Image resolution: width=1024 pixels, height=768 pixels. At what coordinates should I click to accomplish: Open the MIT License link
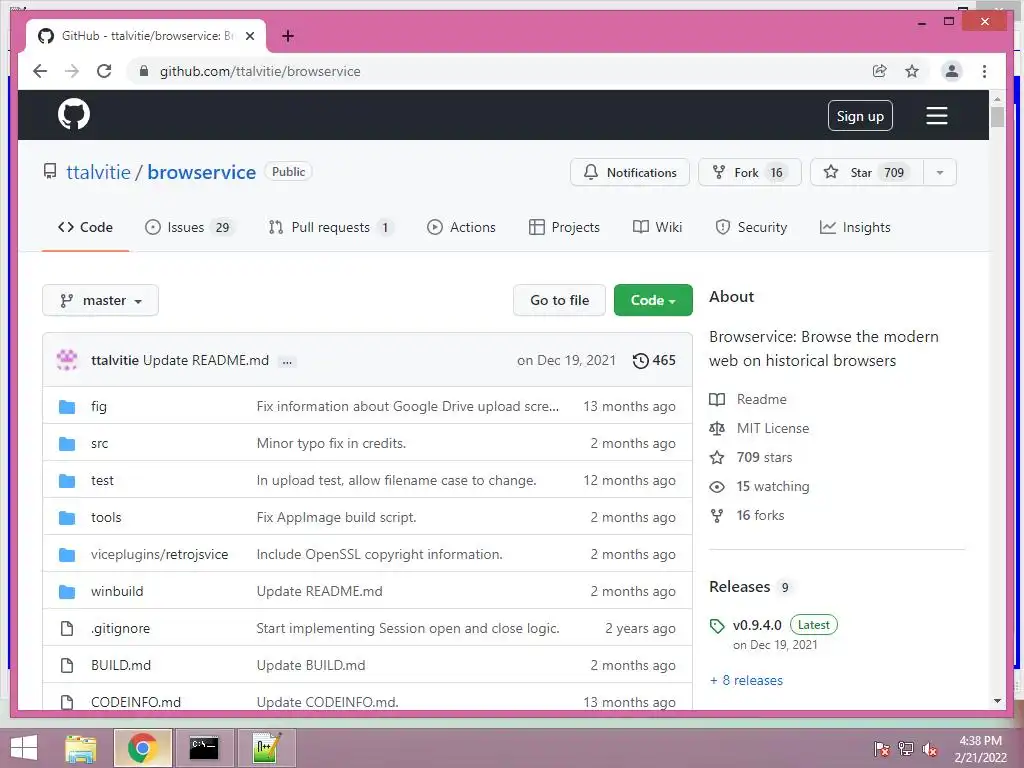pos(773,428)
